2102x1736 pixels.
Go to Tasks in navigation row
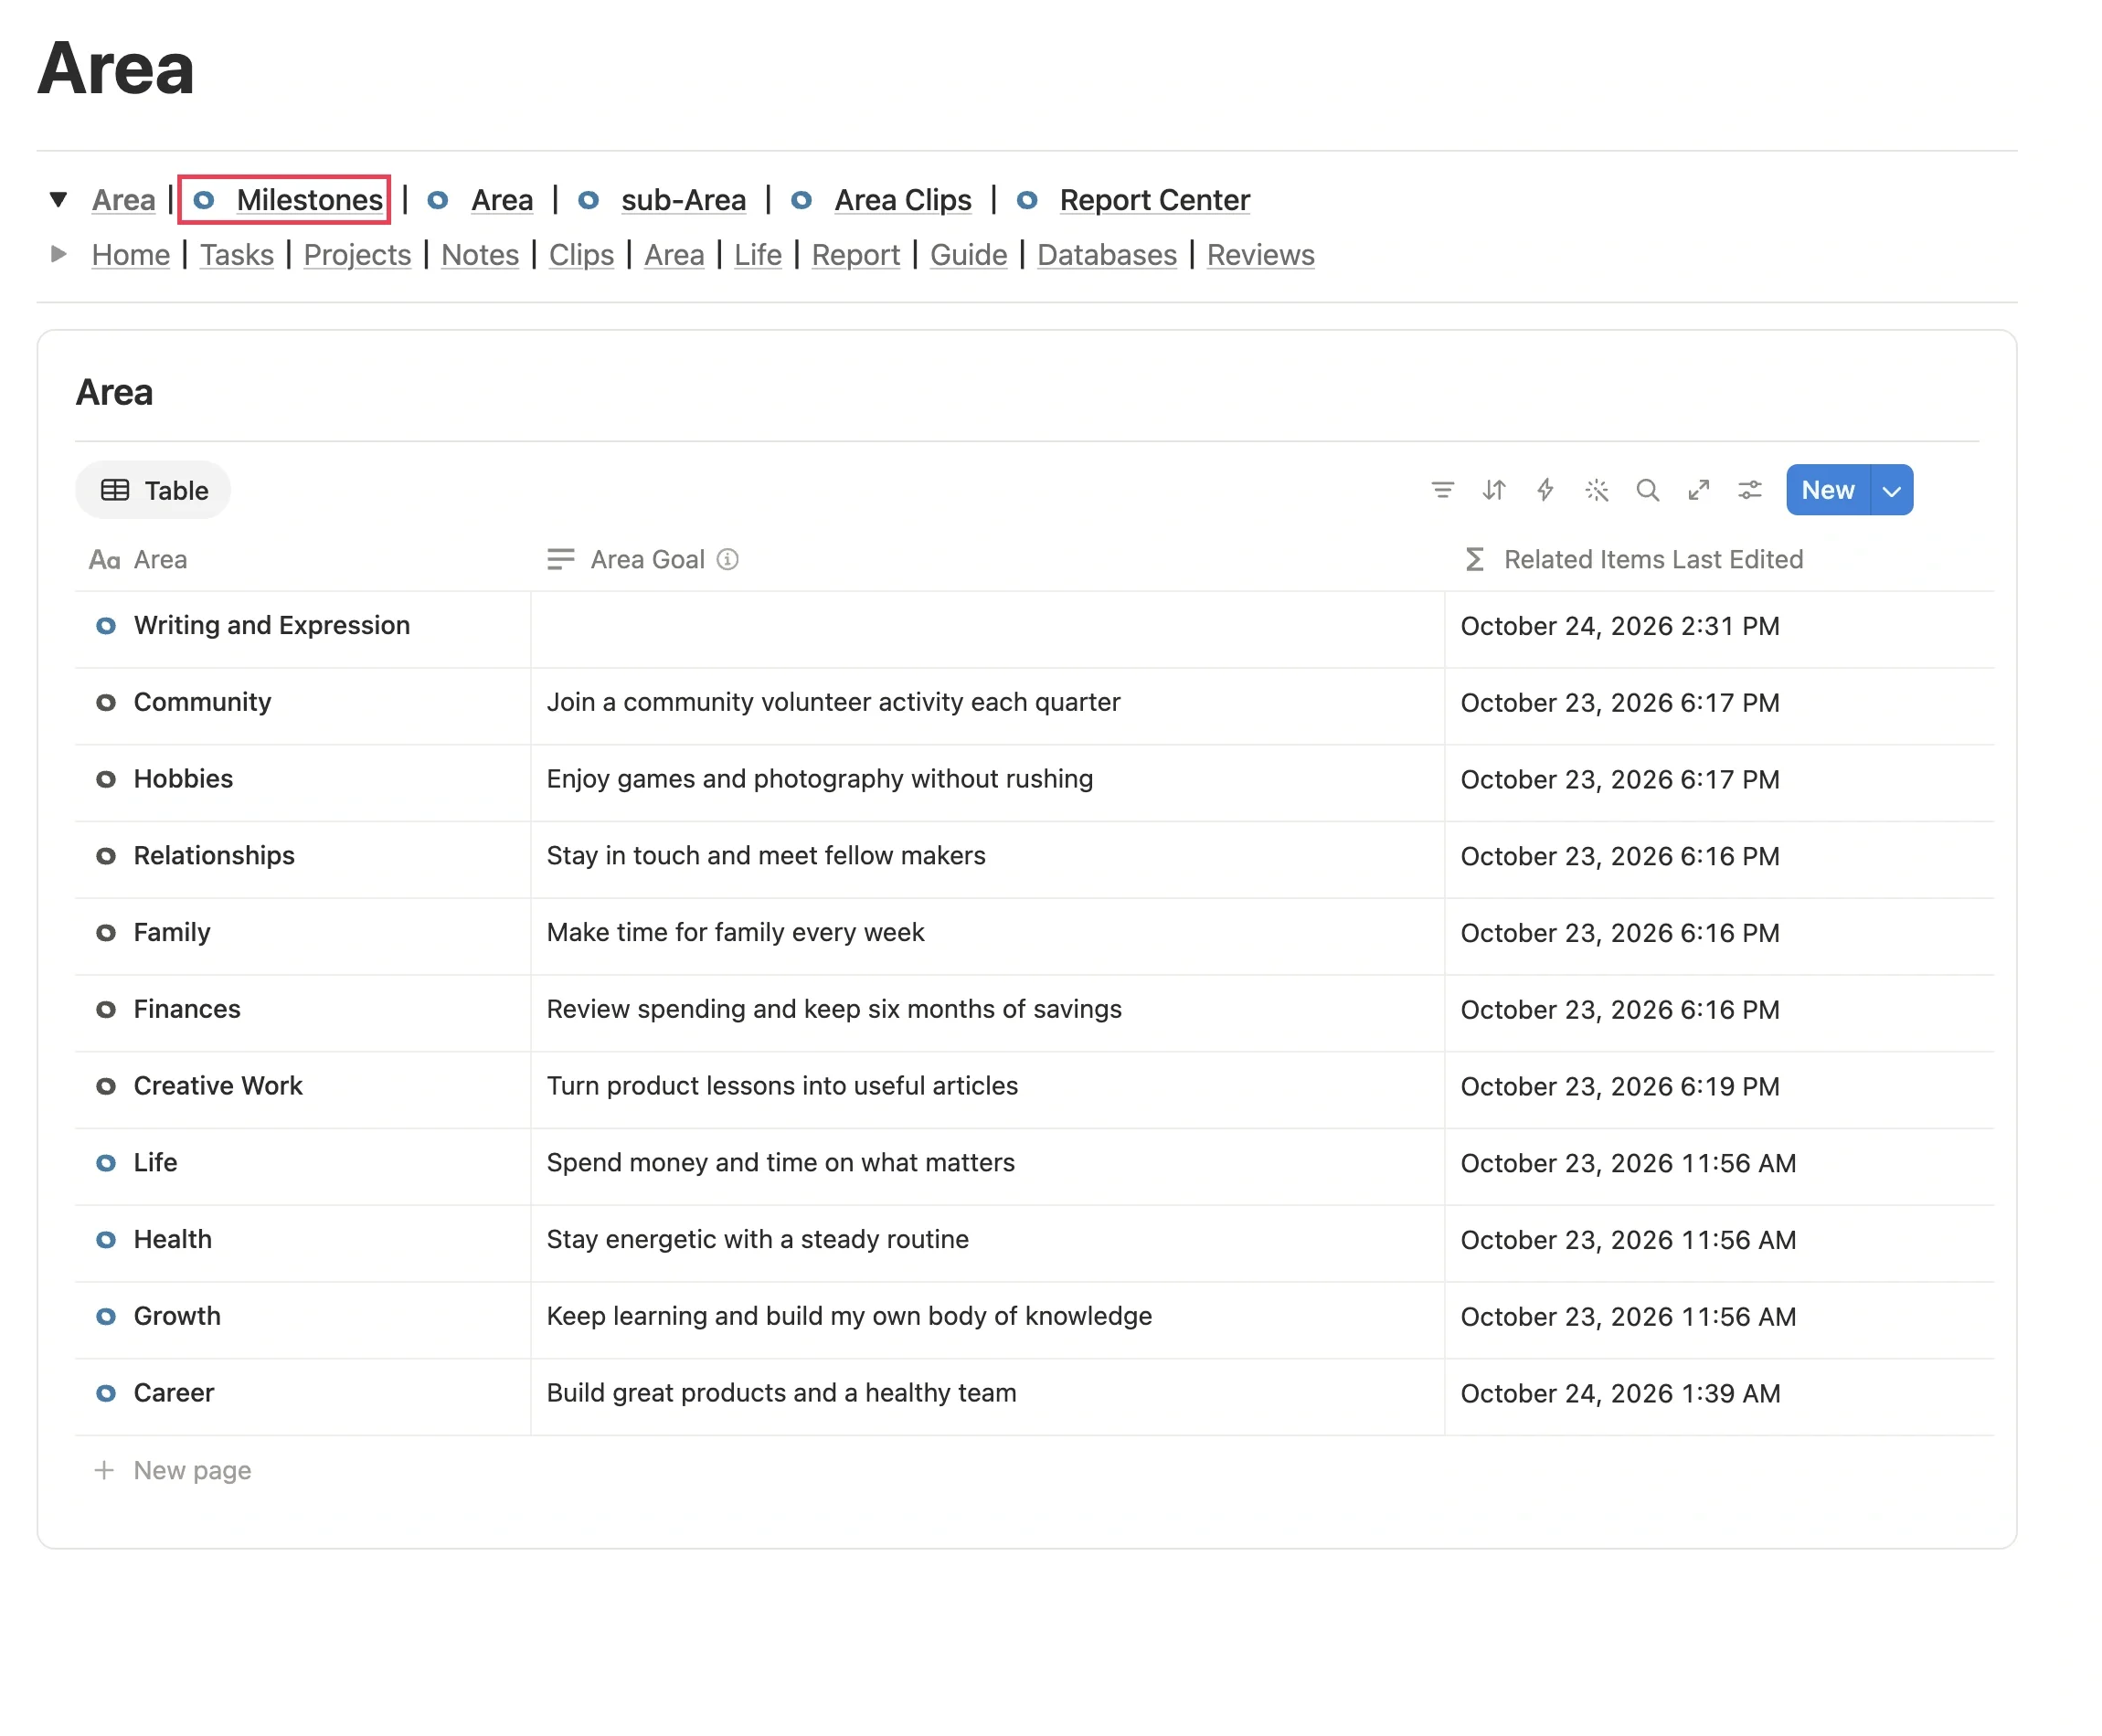(x=237, y=255)
